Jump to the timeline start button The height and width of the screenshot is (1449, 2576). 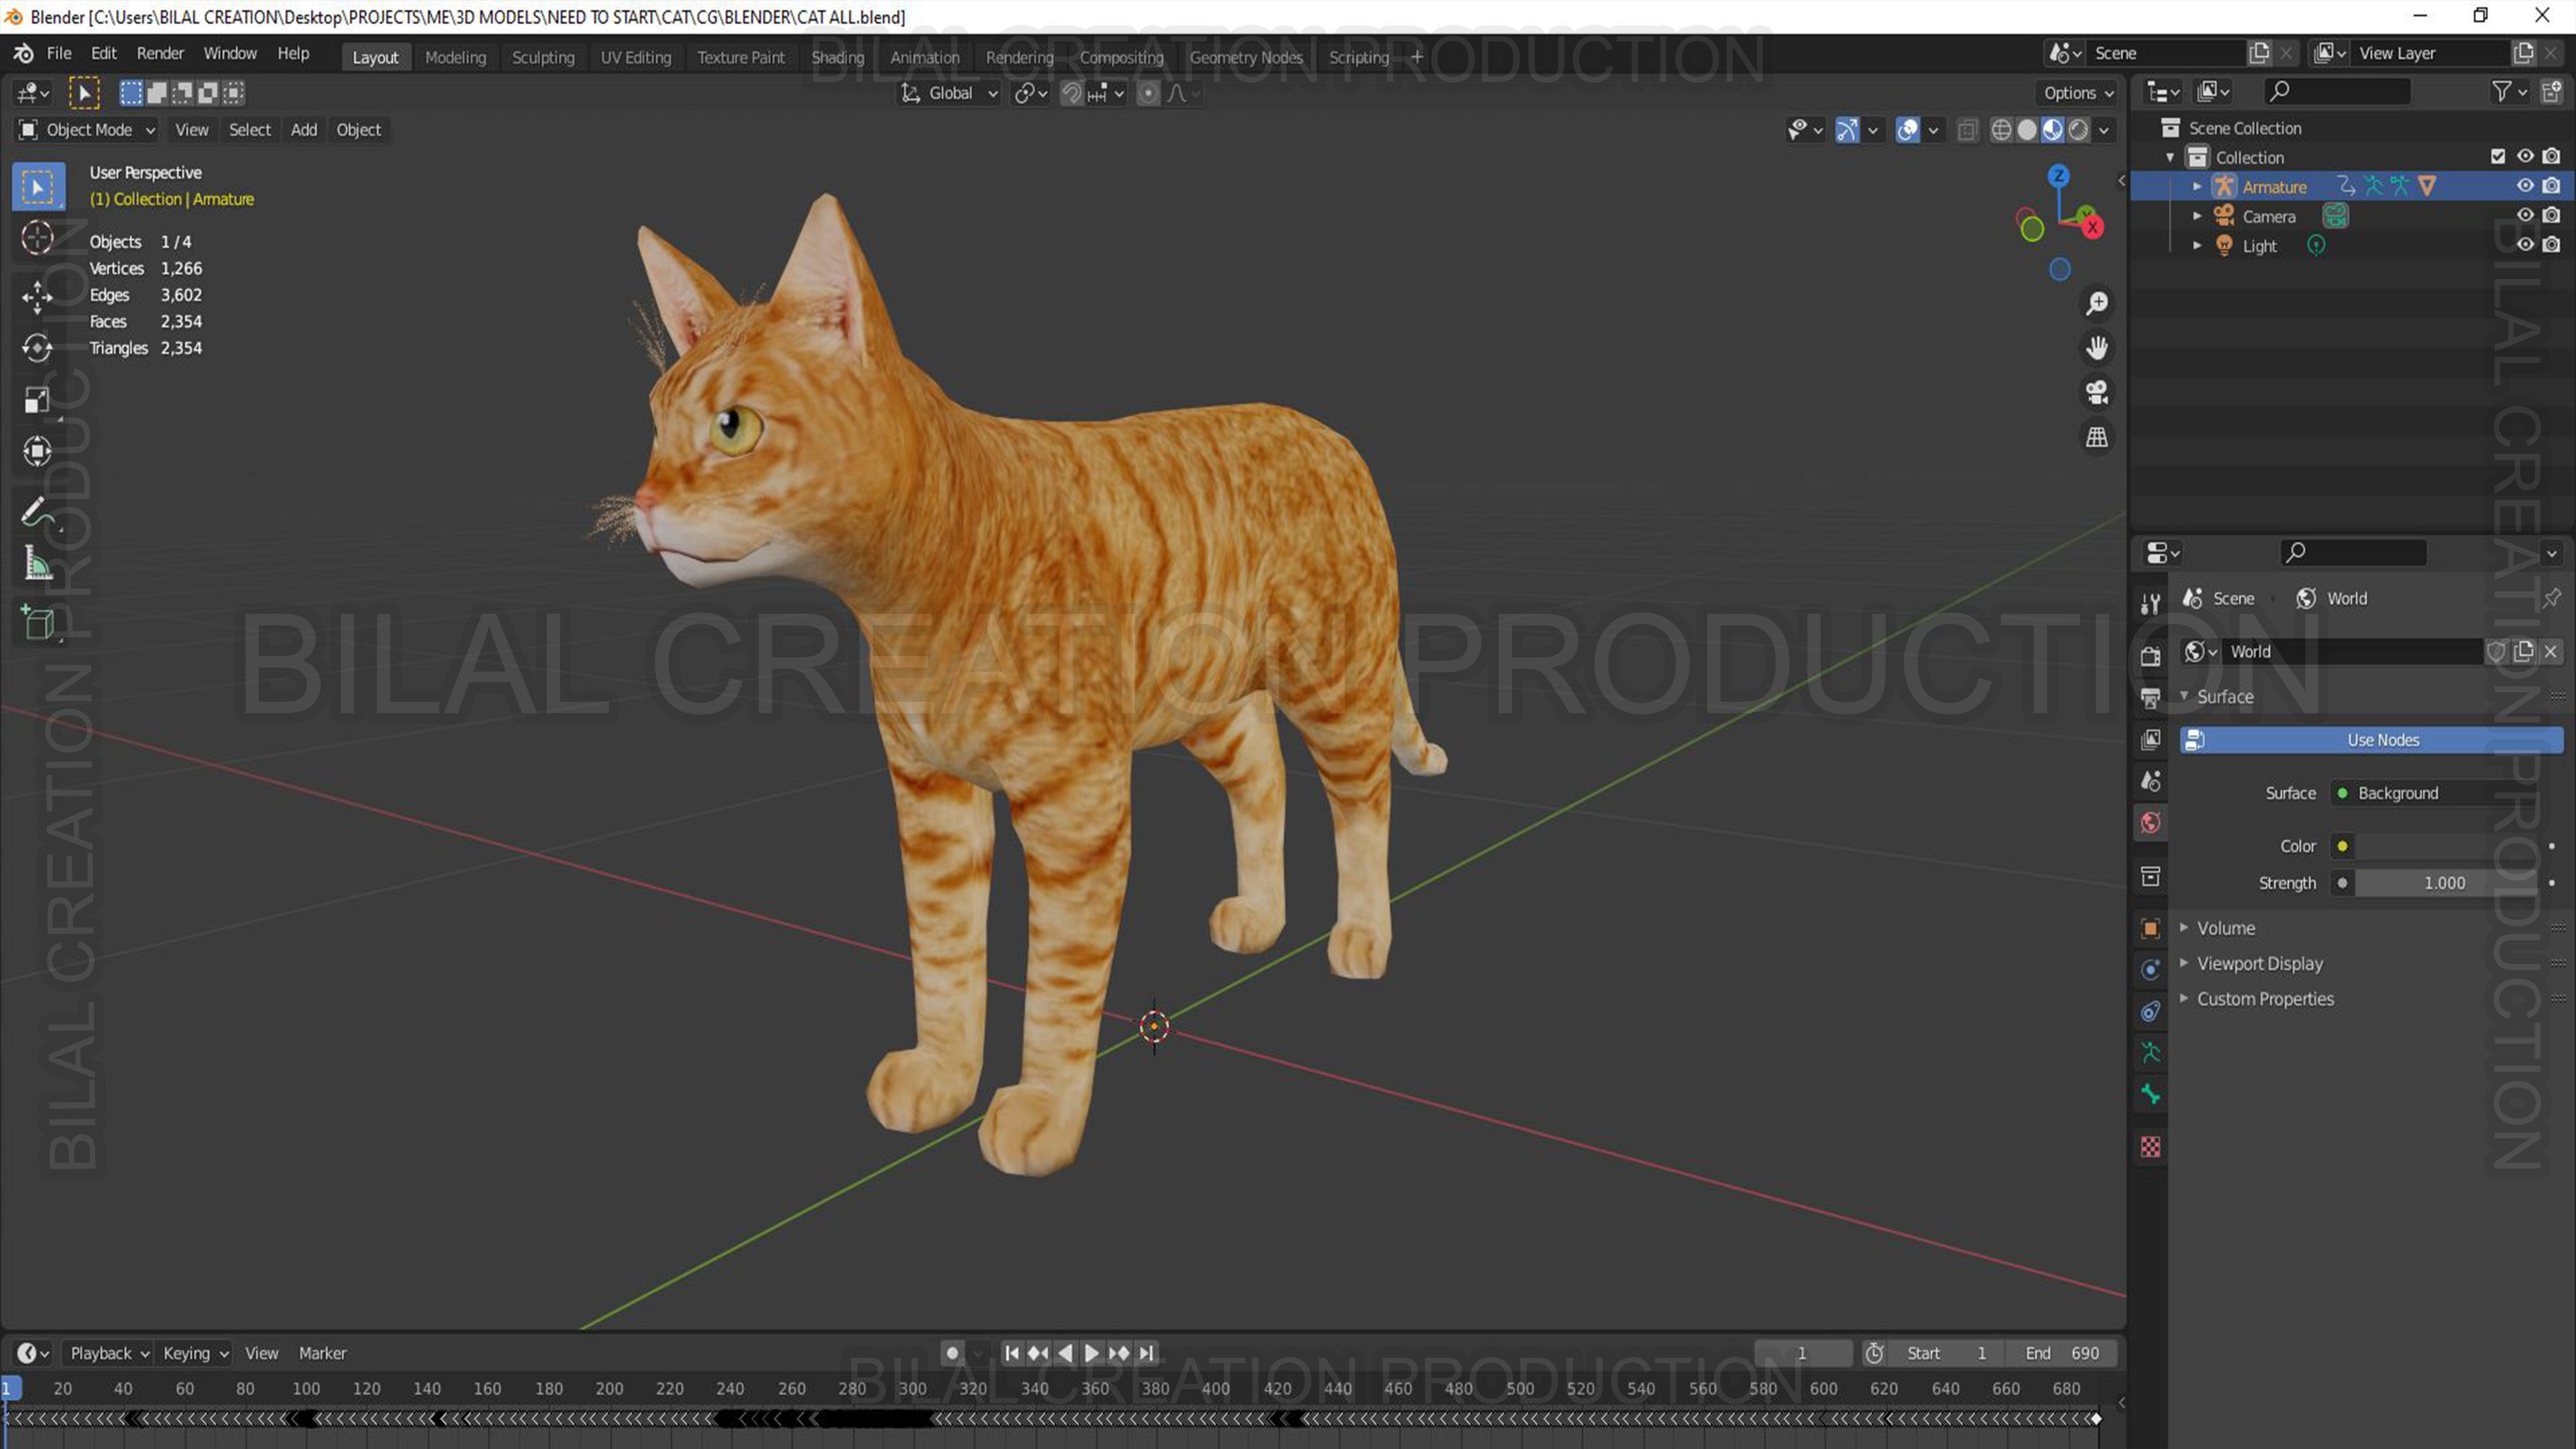(1012, 1352)
